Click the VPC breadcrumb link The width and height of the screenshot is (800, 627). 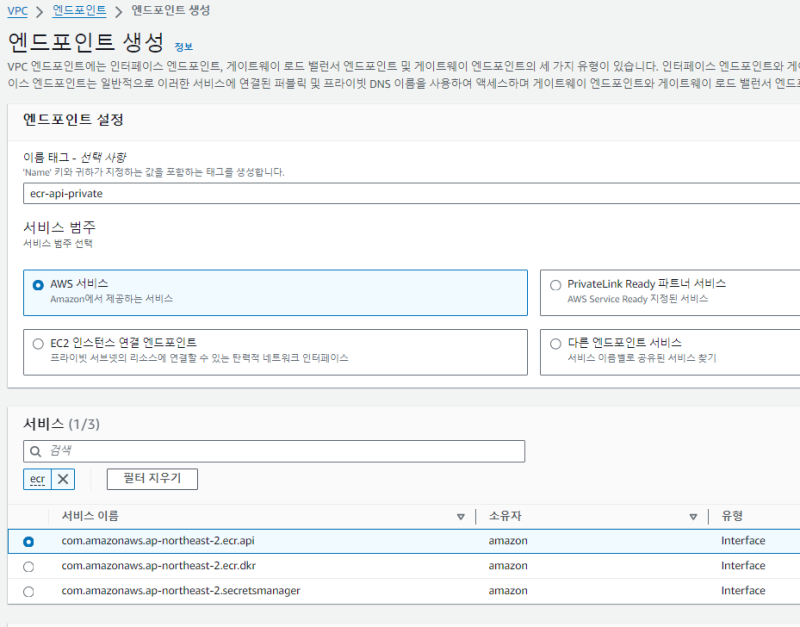tap(17, 11)
